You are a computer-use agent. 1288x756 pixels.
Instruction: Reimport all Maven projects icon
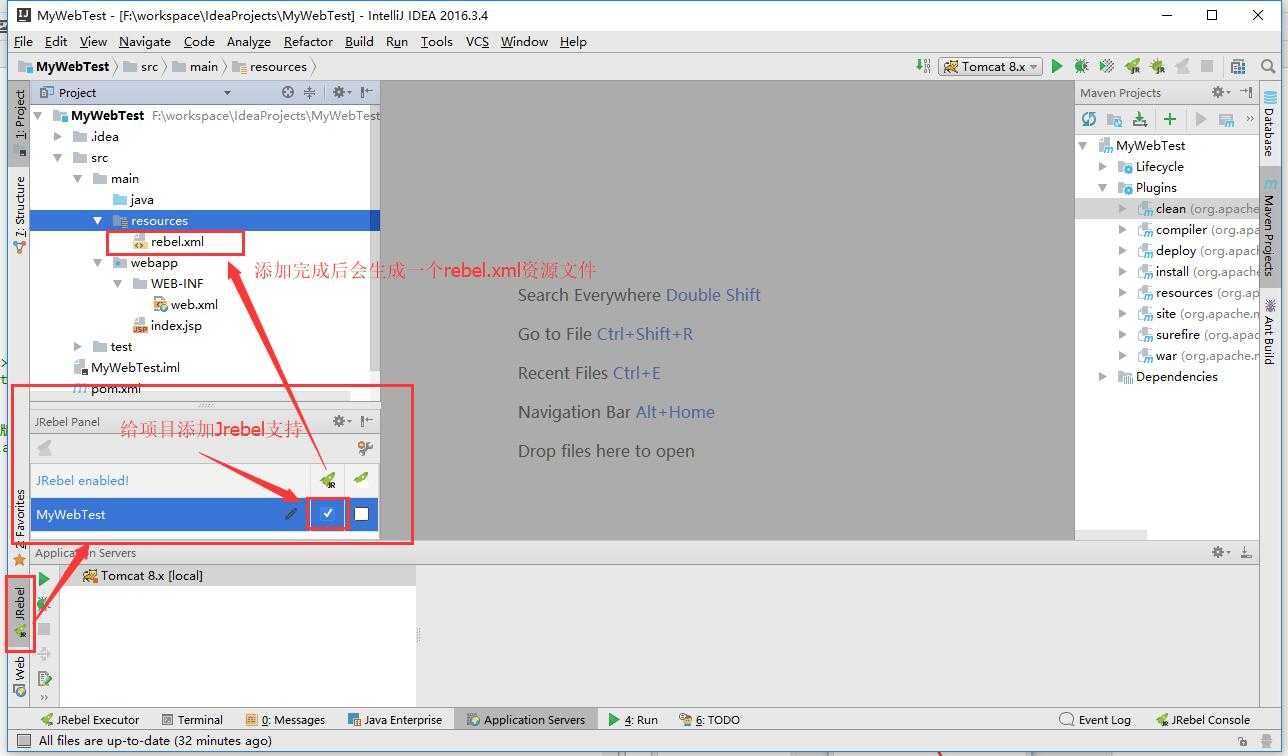(1089, 119)
